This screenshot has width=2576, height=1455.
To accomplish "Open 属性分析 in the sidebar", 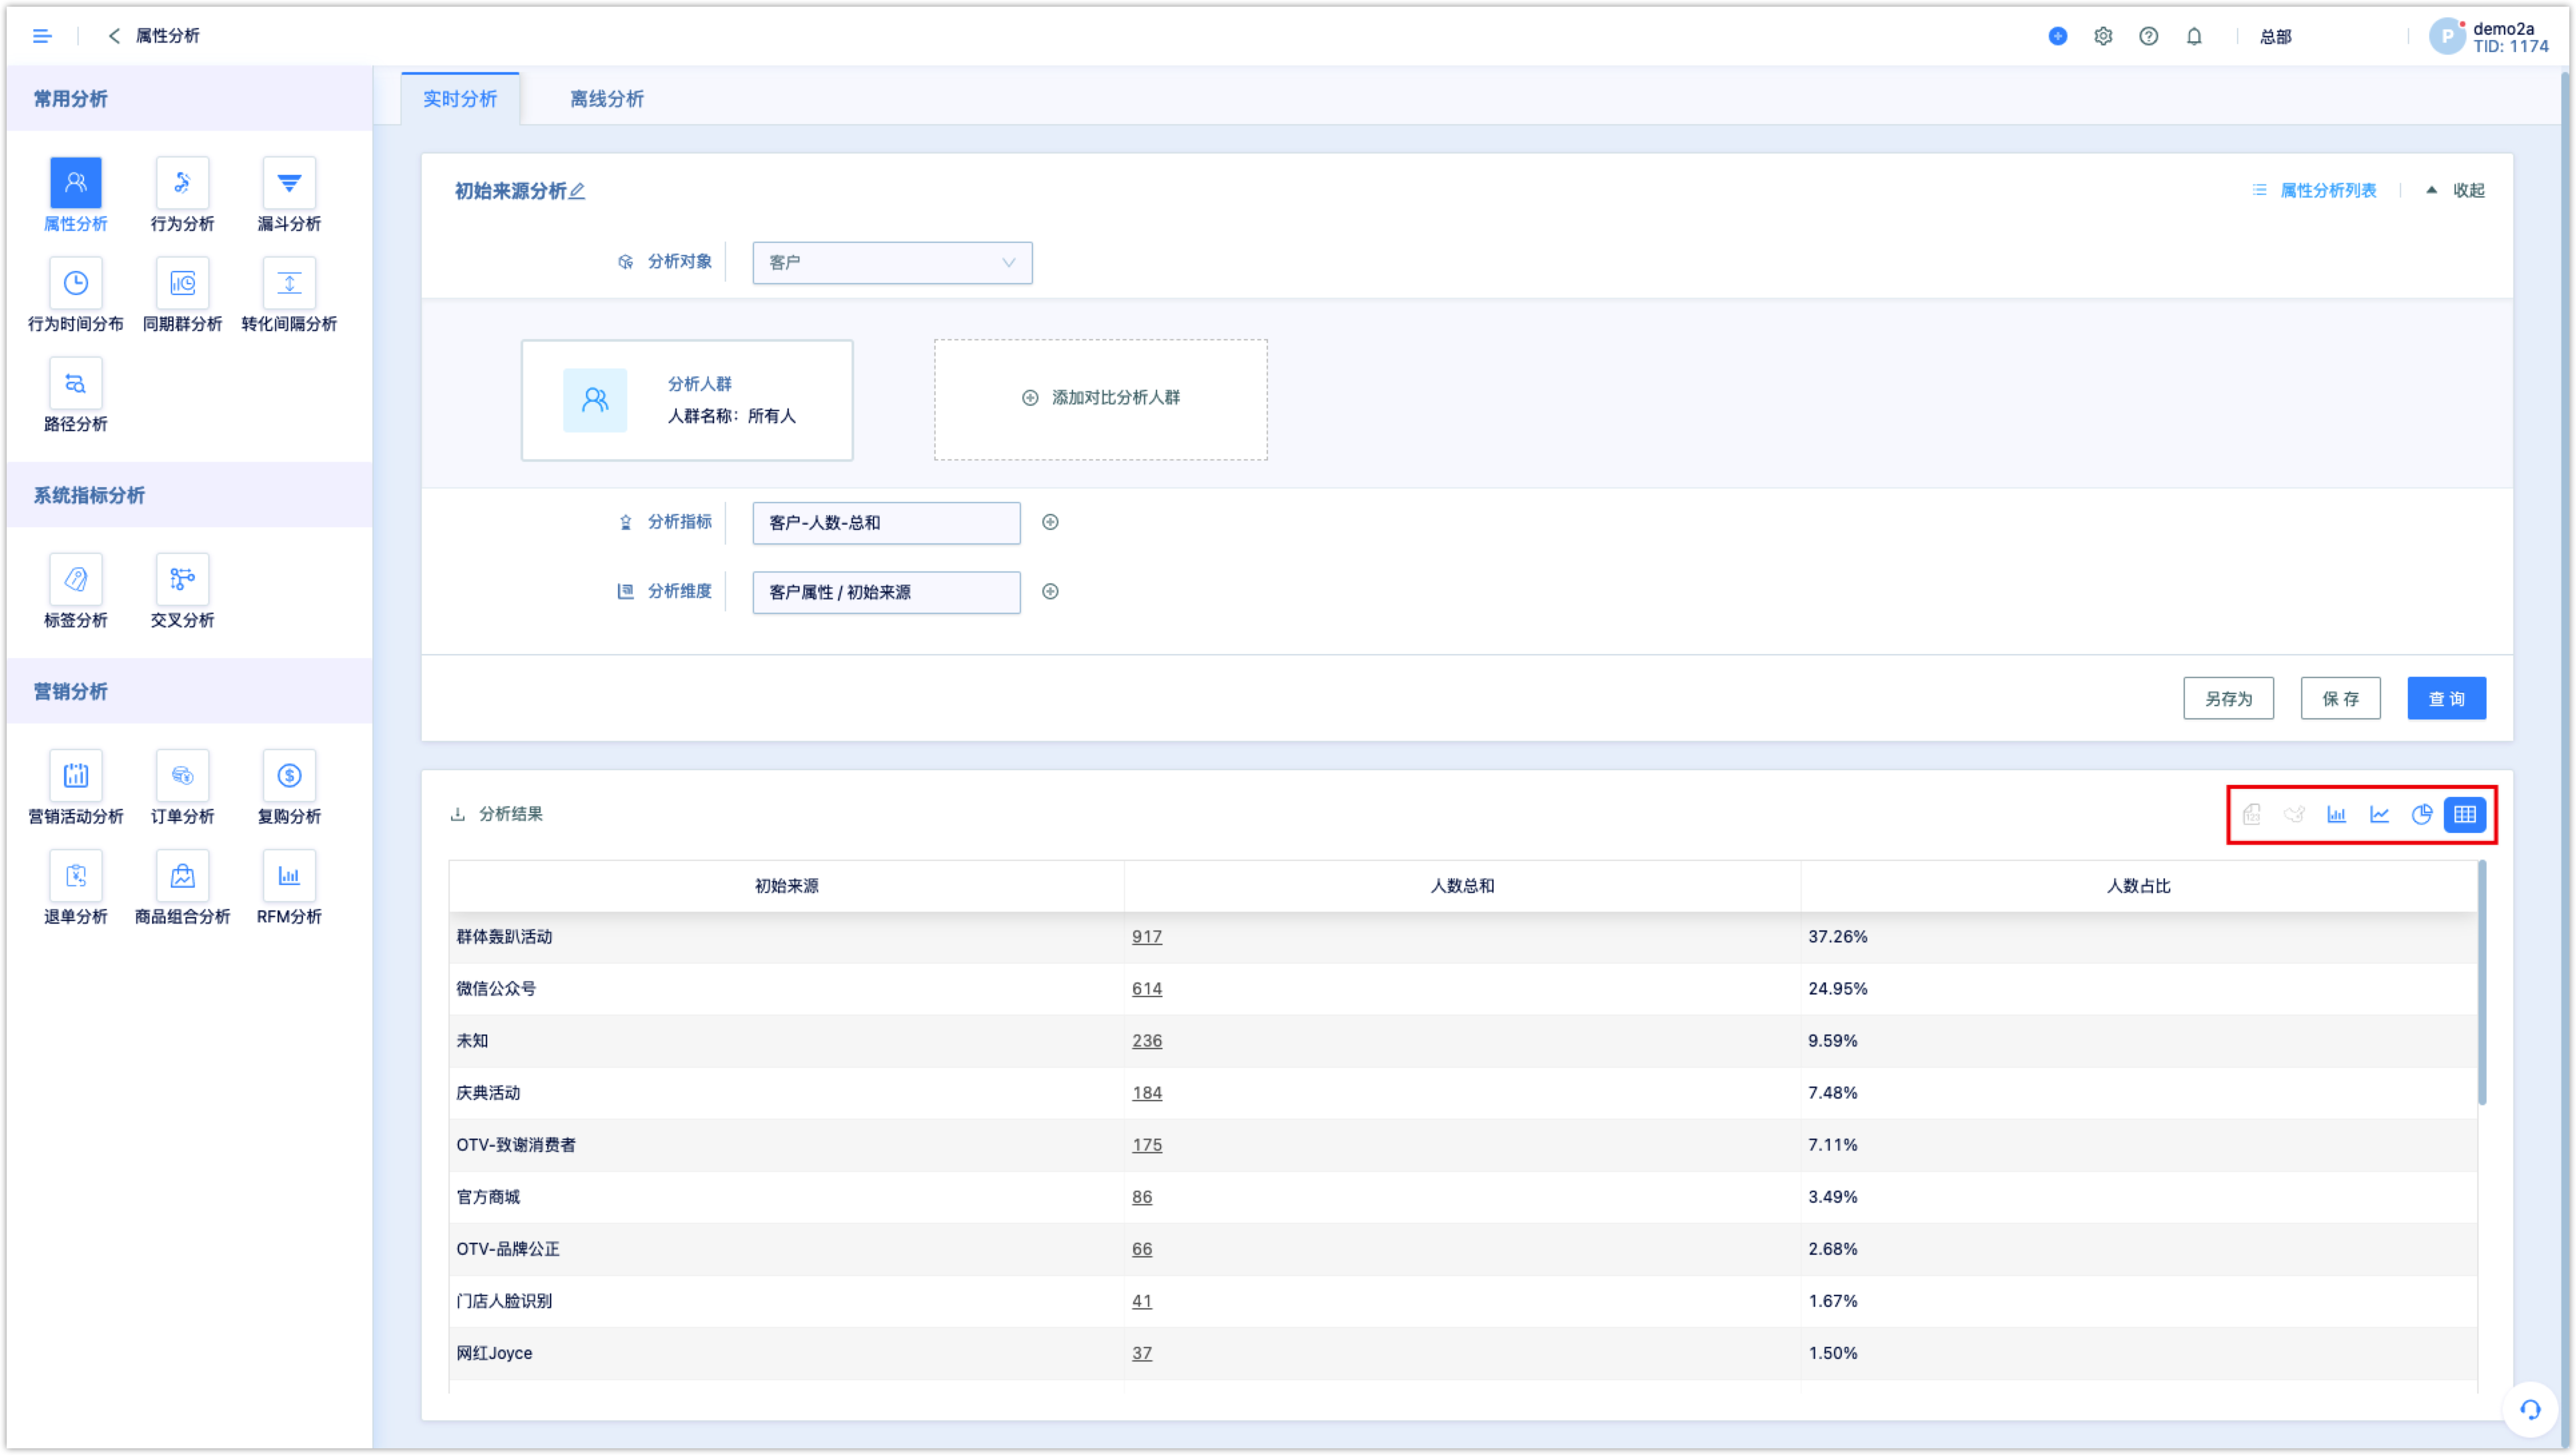I will coord(75,194).
